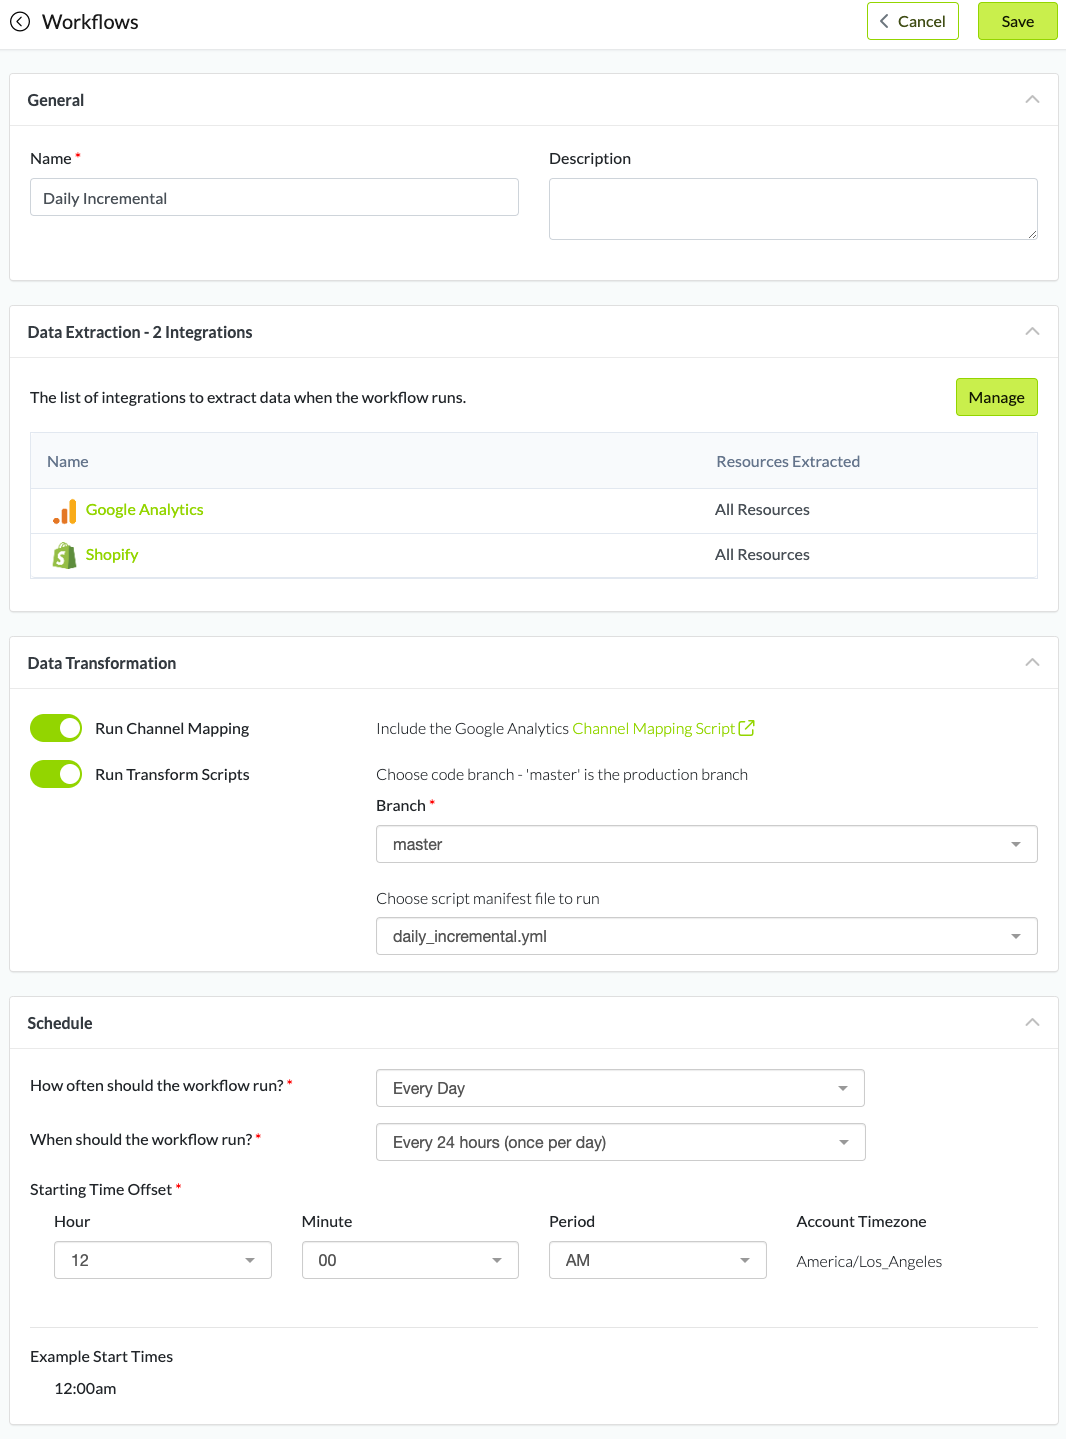This screenshot has height=1439, width=1066.
Task: Collapse the Data Transformation section chevron
Action: (x=1032, y=663)
